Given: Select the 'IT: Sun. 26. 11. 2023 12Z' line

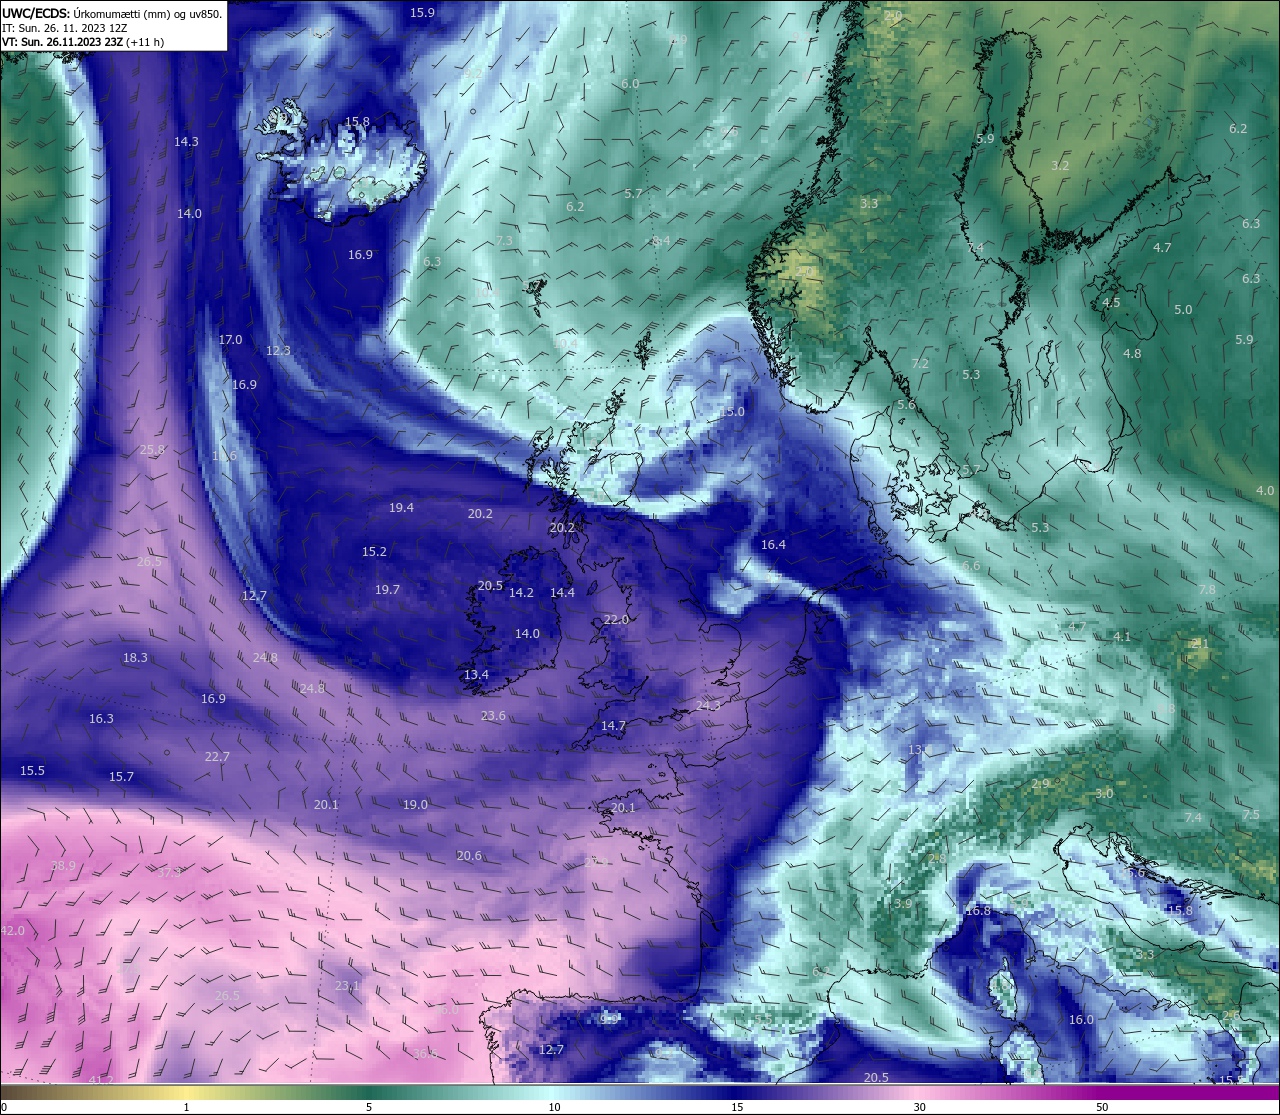Looking at the screenshot, I should coord(65,28).
